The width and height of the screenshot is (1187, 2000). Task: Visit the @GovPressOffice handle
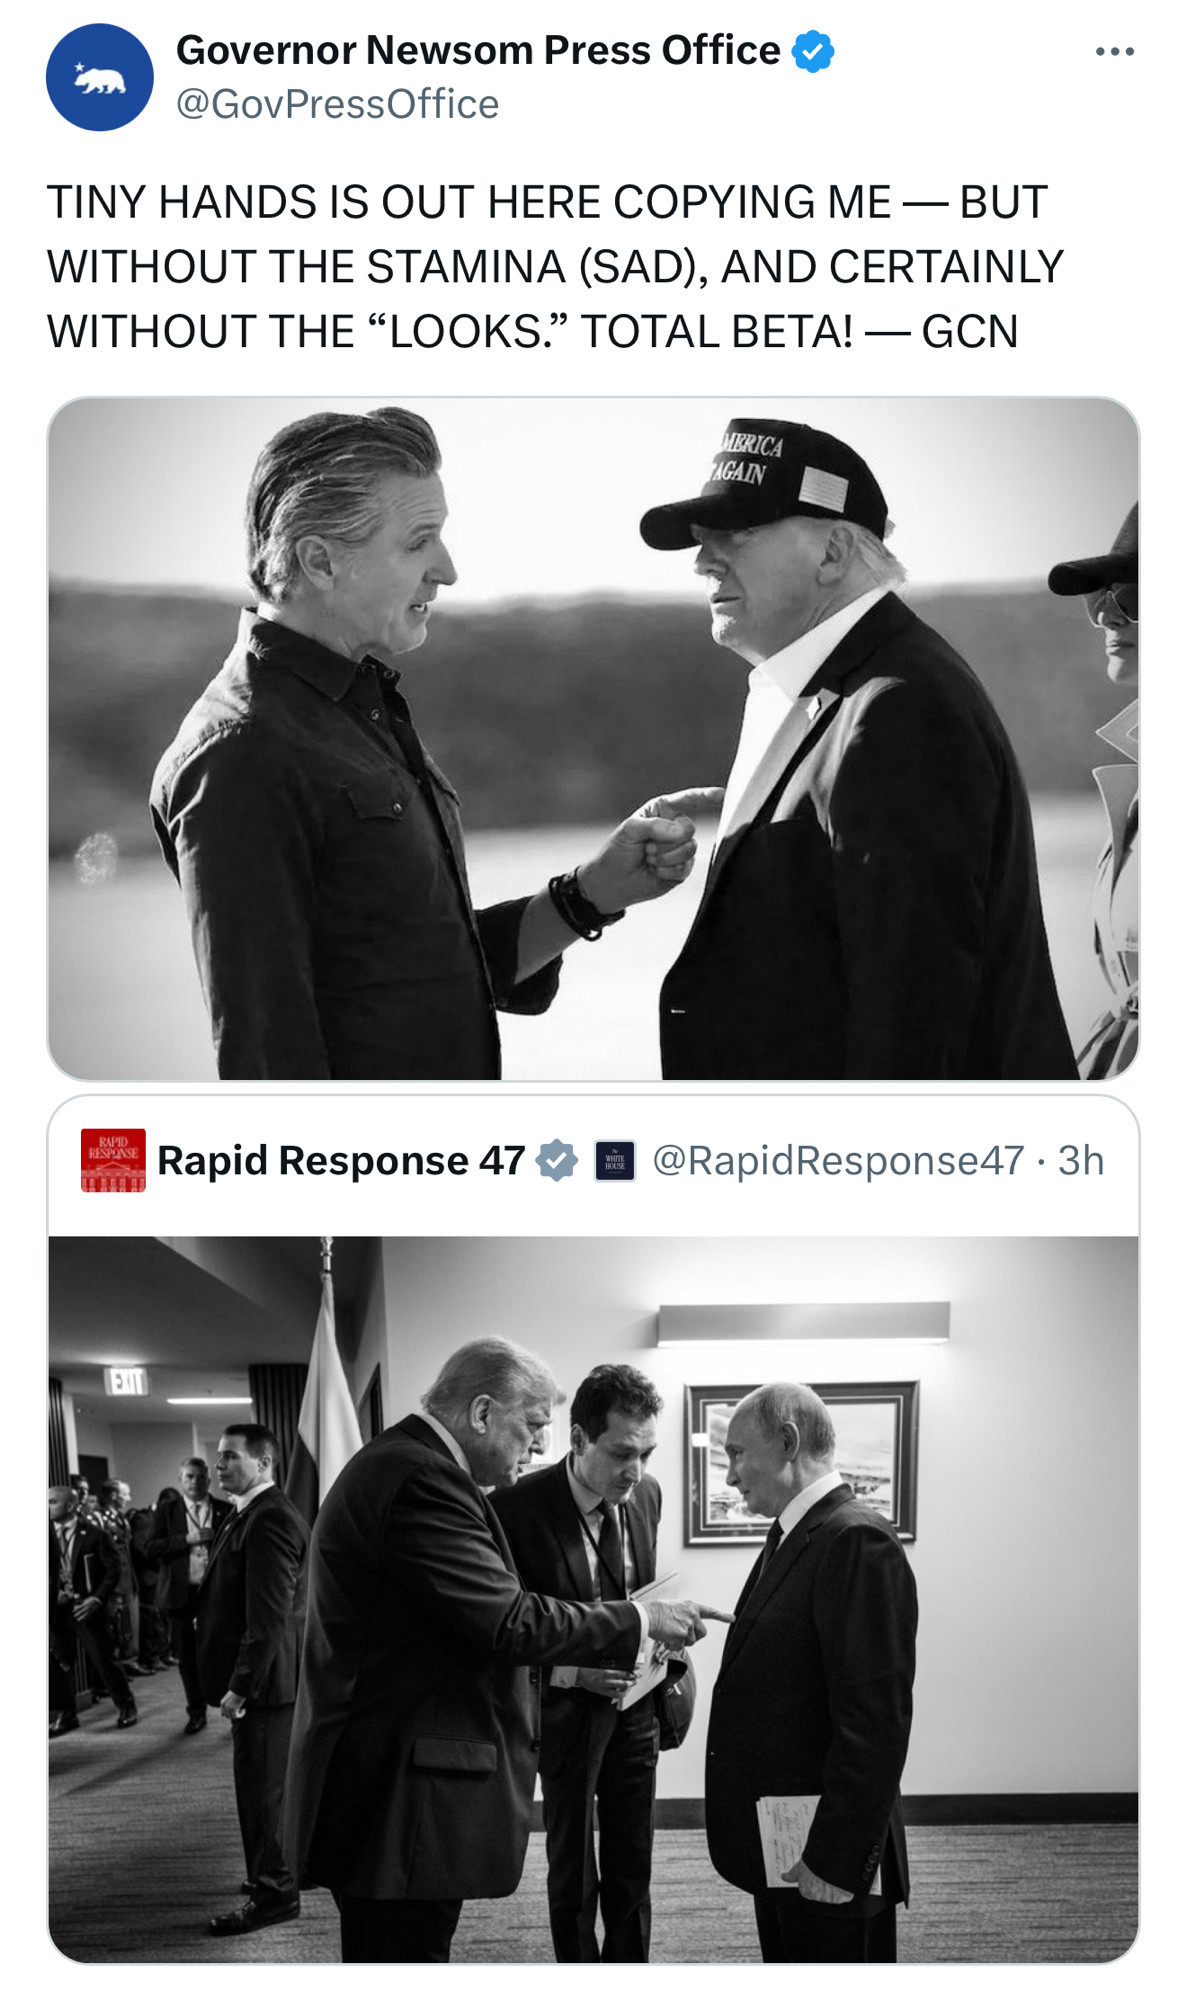pos(337,104)
